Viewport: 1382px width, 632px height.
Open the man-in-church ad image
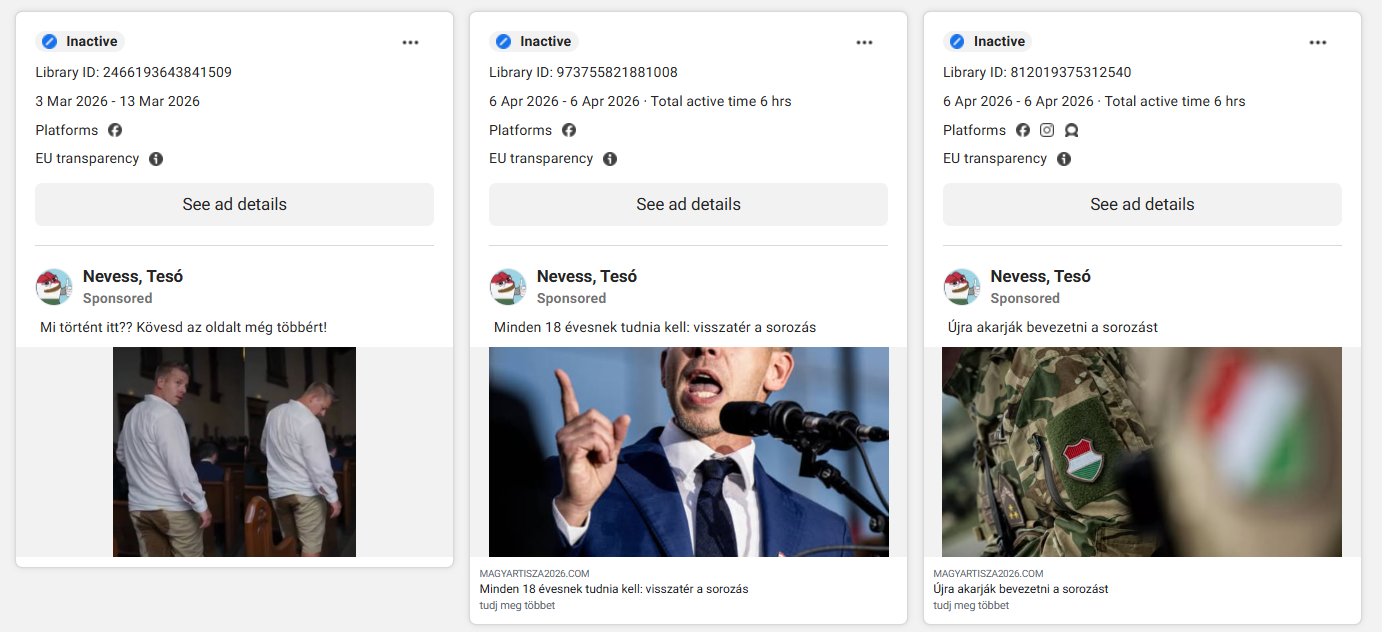pyautogui.click(x=234, y=452)
